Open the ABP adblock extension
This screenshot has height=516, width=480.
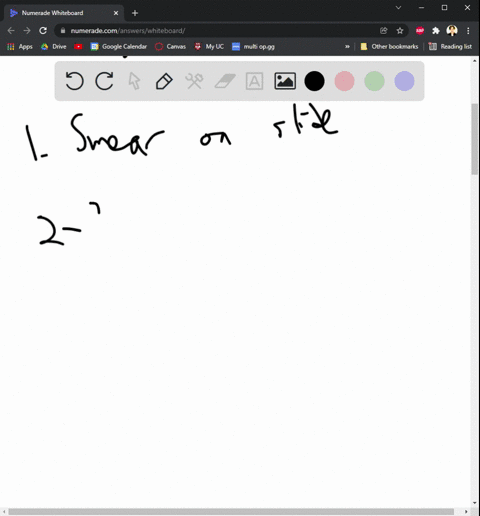(420, 31)
